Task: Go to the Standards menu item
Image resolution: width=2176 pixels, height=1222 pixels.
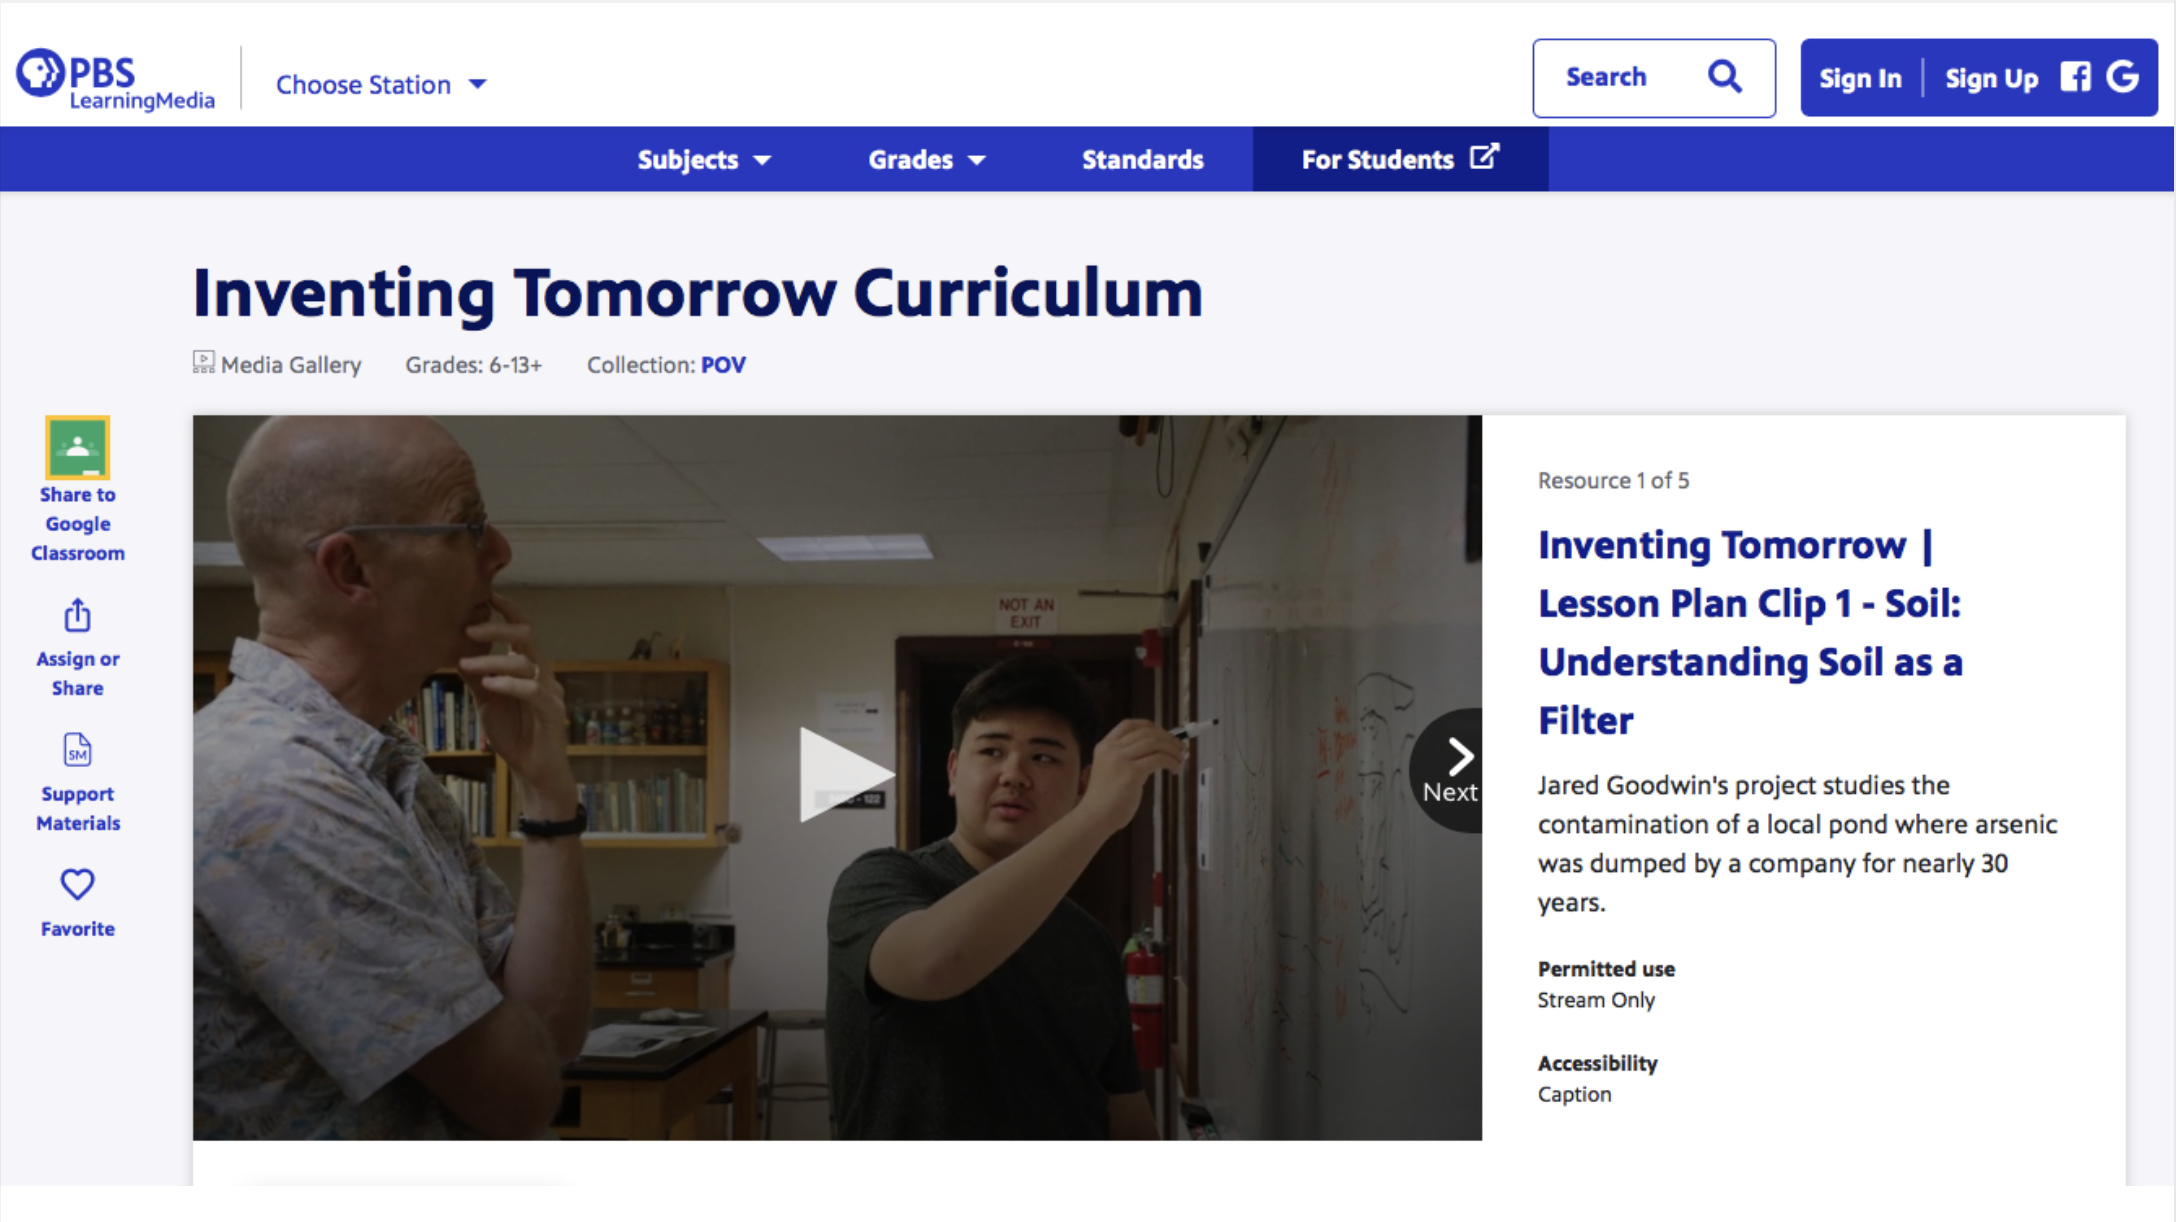Action: [1142, 160]
